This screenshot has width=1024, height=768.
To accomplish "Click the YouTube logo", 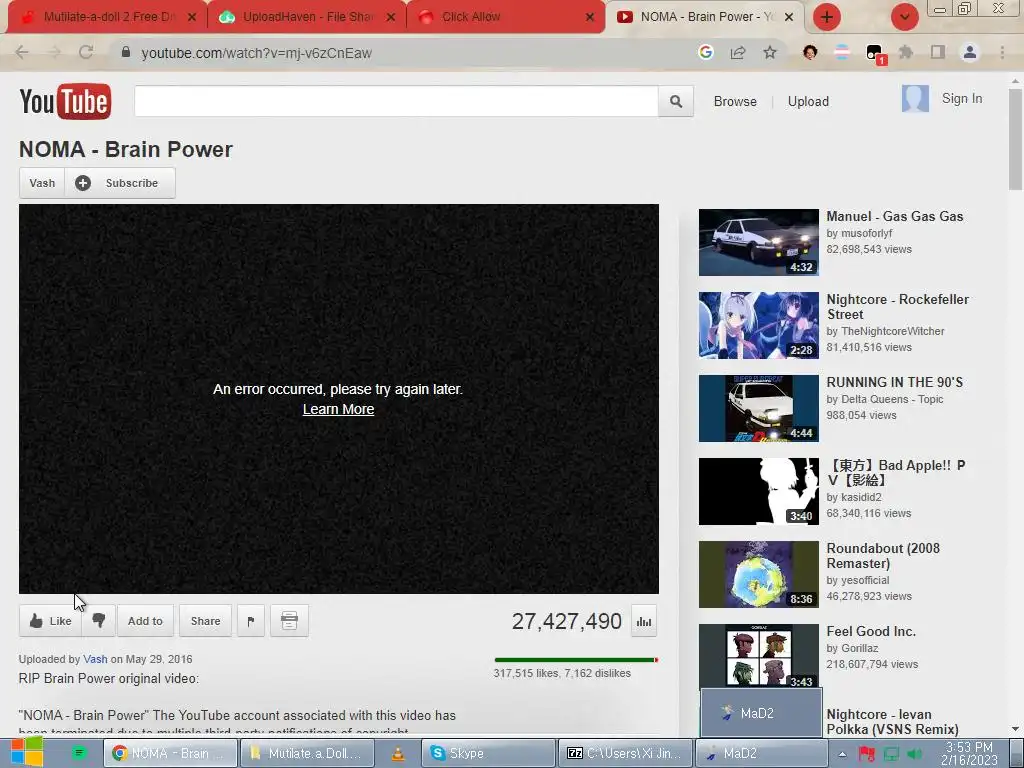I will pyautogui.click(x=65, y=101).
